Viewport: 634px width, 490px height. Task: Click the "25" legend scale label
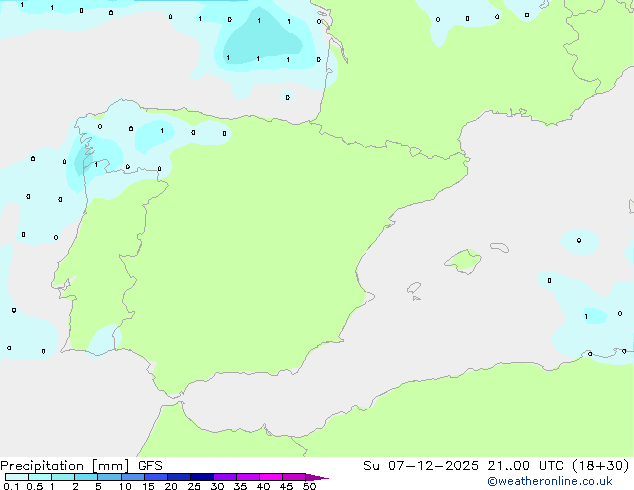194,486
